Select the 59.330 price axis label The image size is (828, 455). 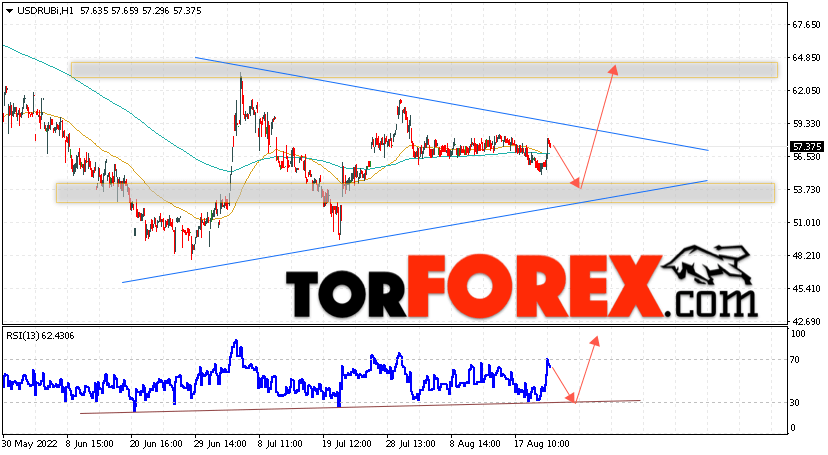point(806,124)
